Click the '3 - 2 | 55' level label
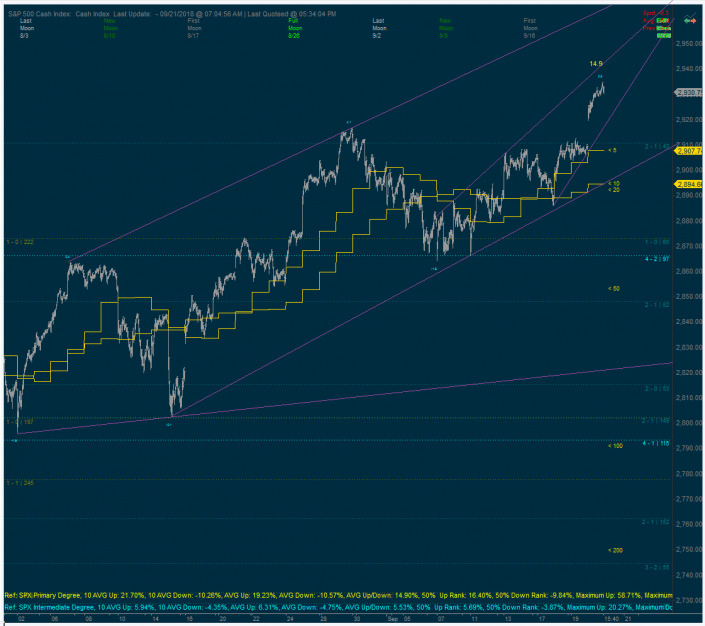Image resolution: width=705 pixels, height=626 pixels. point(657,568)
